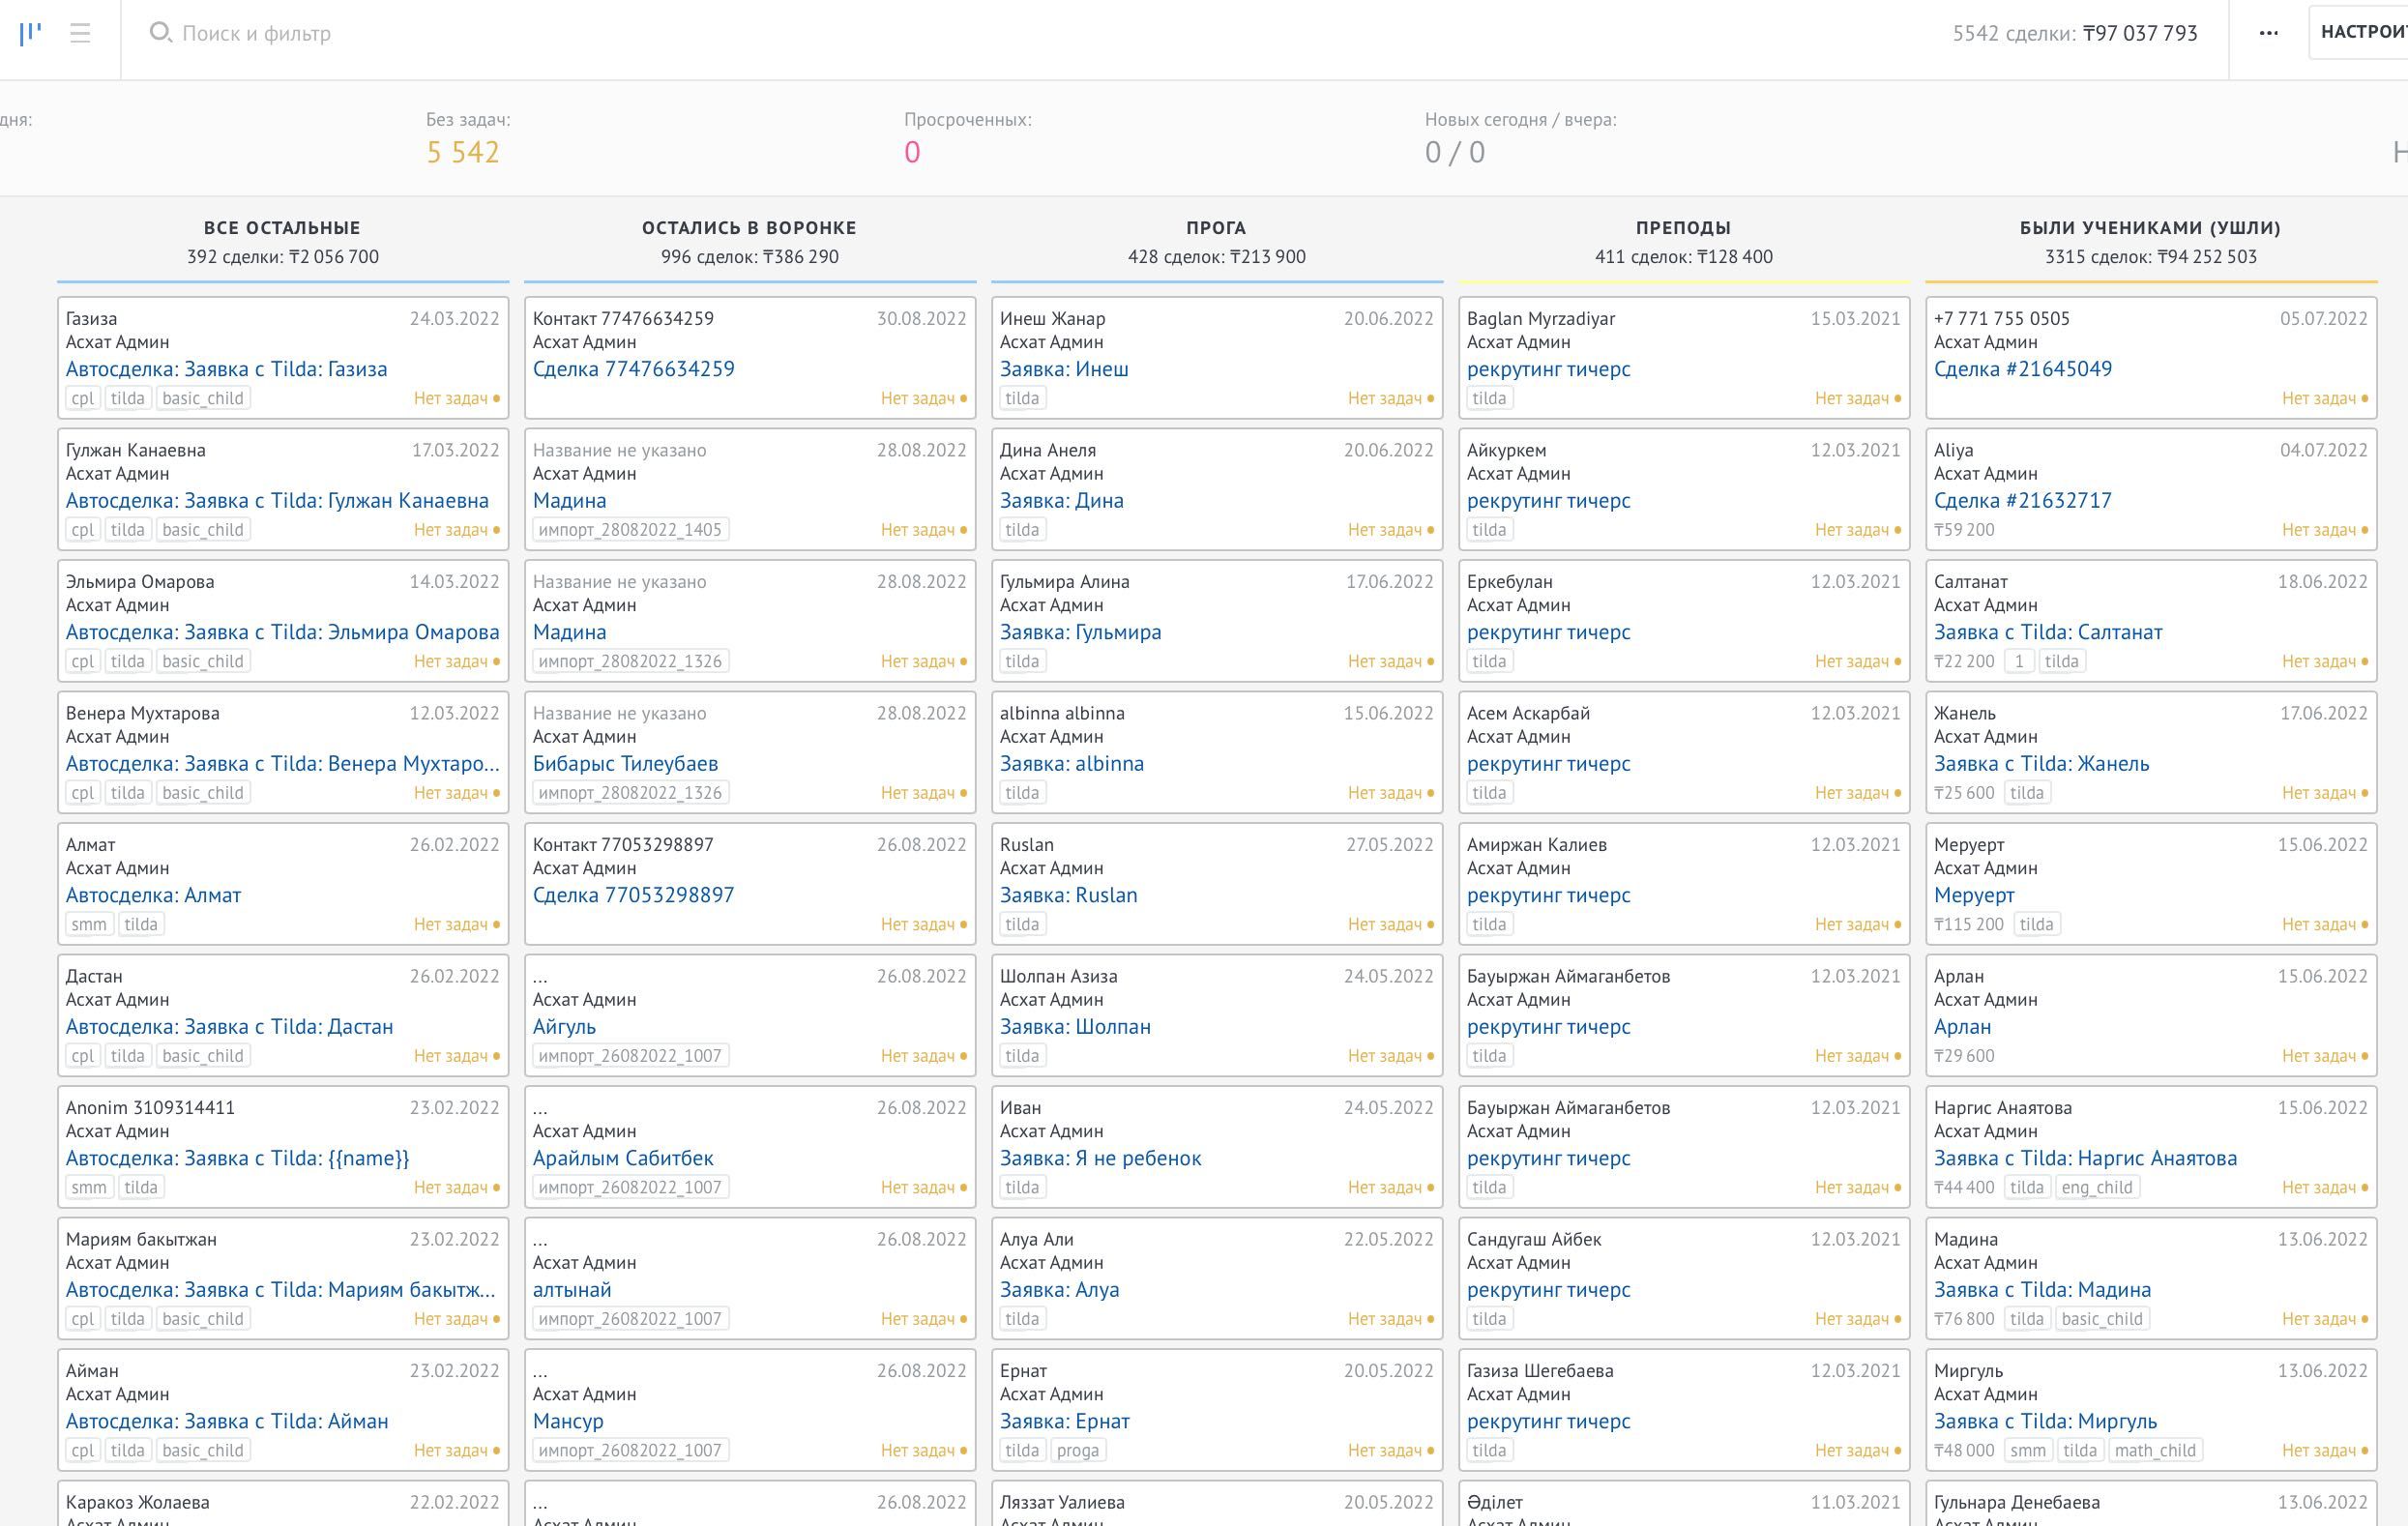Click contact name Гульмира Алина
The image size is (2408, 1526).
click(x=1065, y=582)
